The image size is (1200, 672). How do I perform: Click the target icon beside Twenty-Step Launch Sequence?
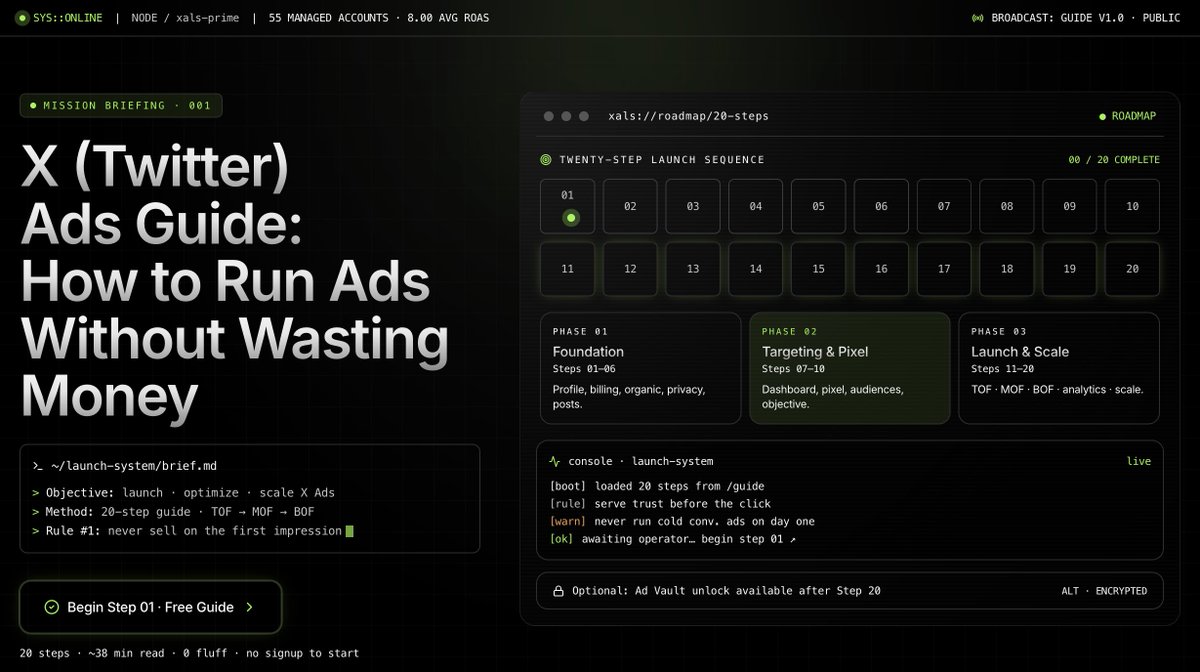[x=546, y=159]
